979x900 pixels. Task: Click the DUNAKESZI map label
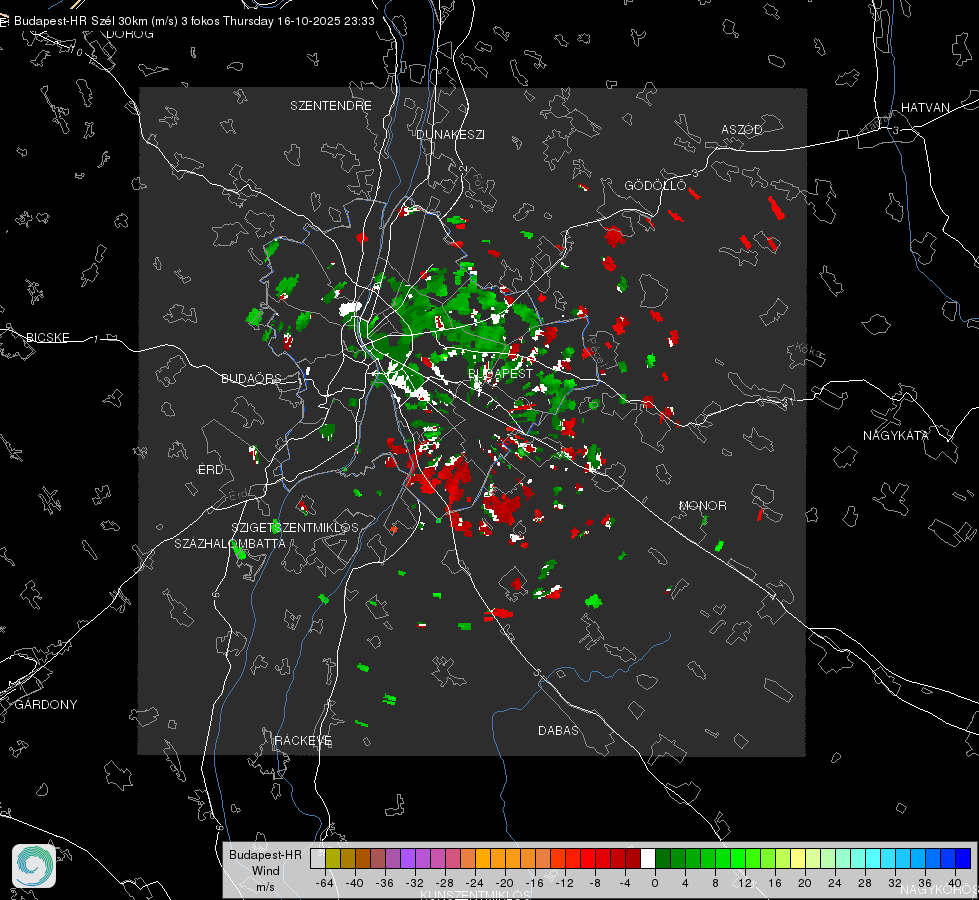(450, 134)
